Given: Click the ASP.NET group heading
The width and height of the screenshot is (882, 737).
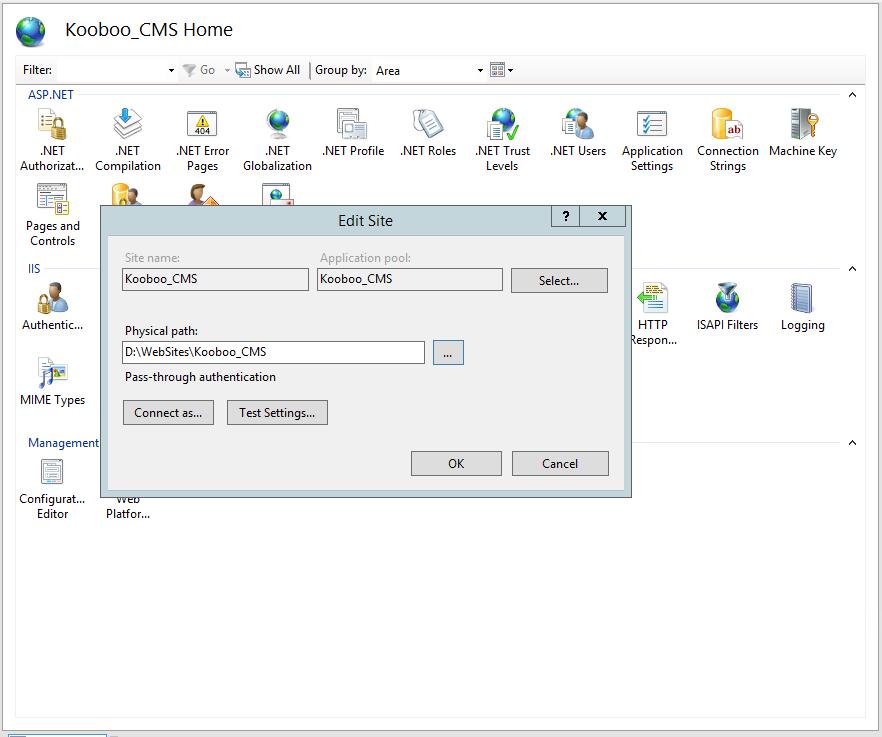Looking at the screenshot, I should point(51,95).
